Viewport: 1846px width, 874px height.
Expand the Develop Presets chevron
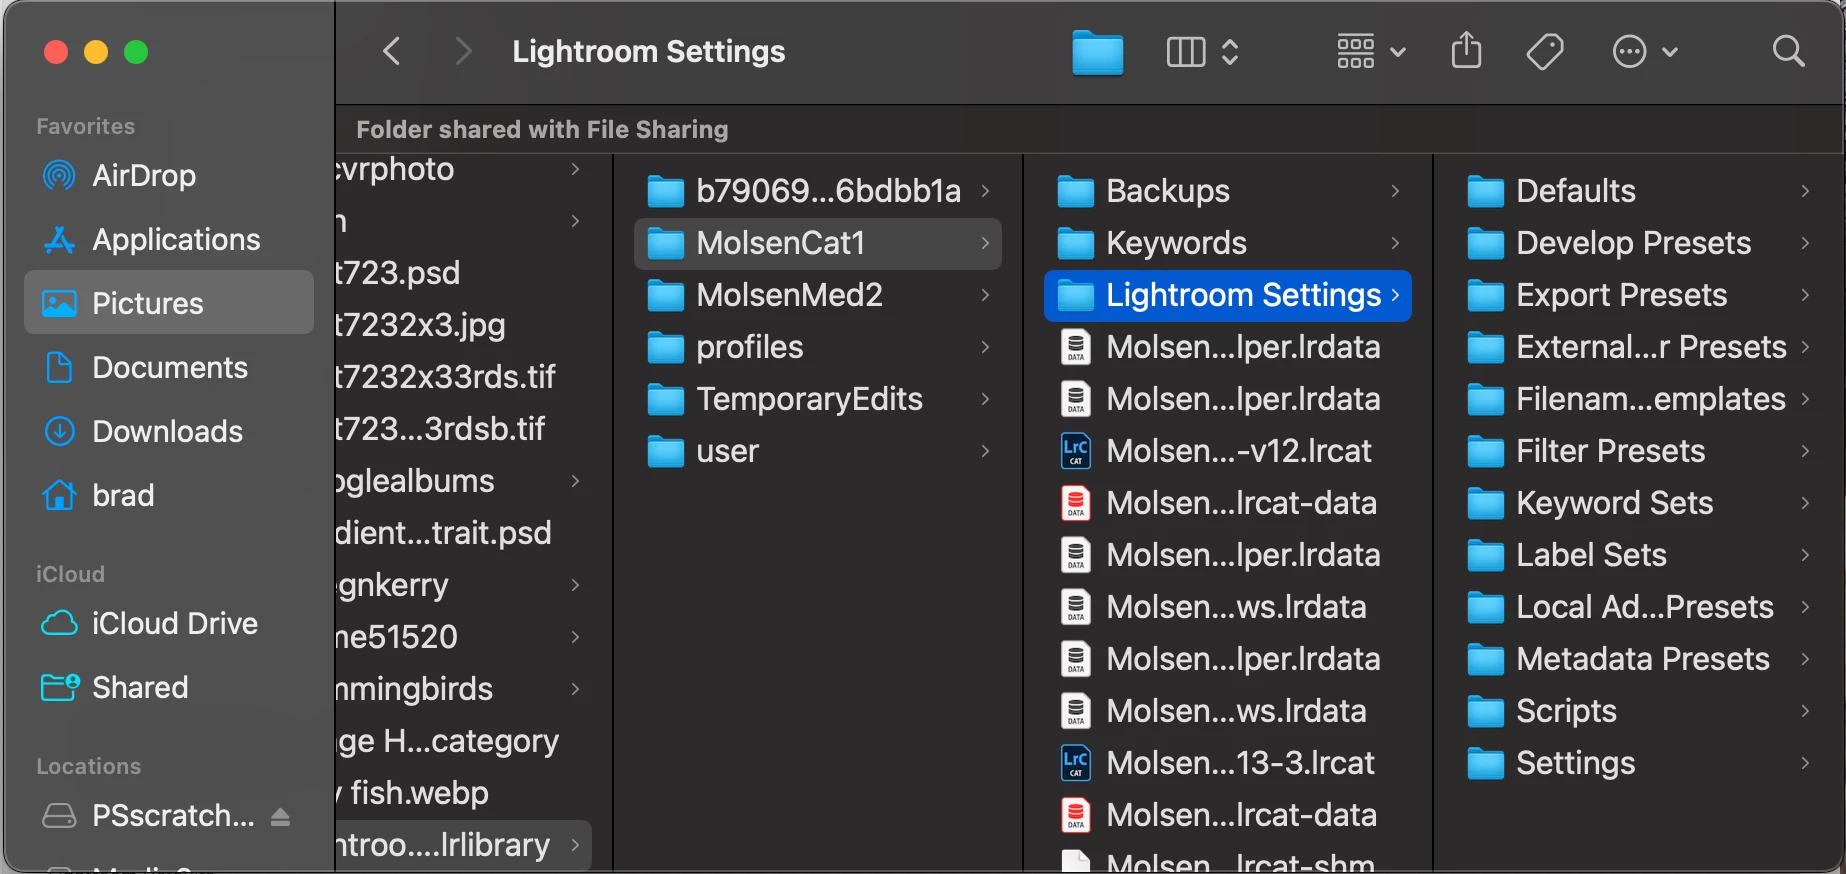pyautogui.click(x=1805, y=243)
